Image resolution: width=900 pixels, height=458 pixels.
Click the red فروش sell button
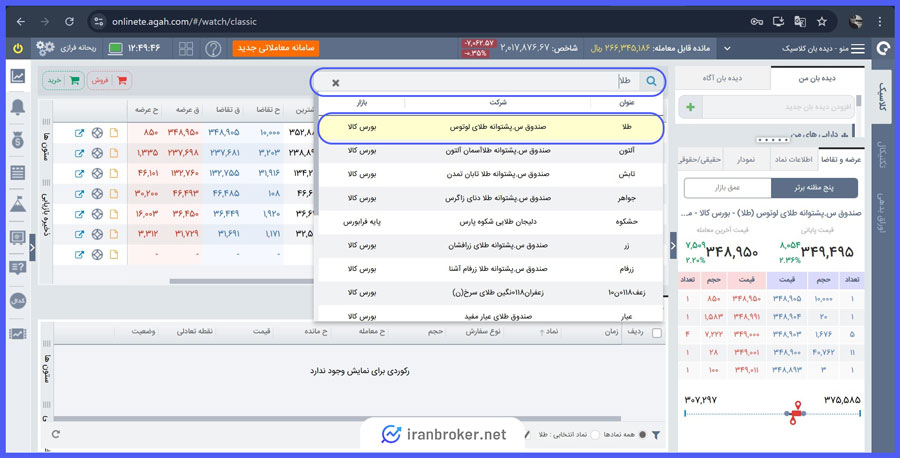coord(109,81)
